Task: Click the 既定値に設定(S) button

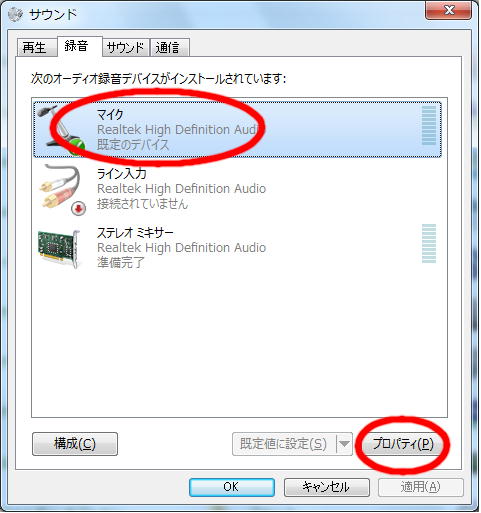Action: tap(284, 444)
